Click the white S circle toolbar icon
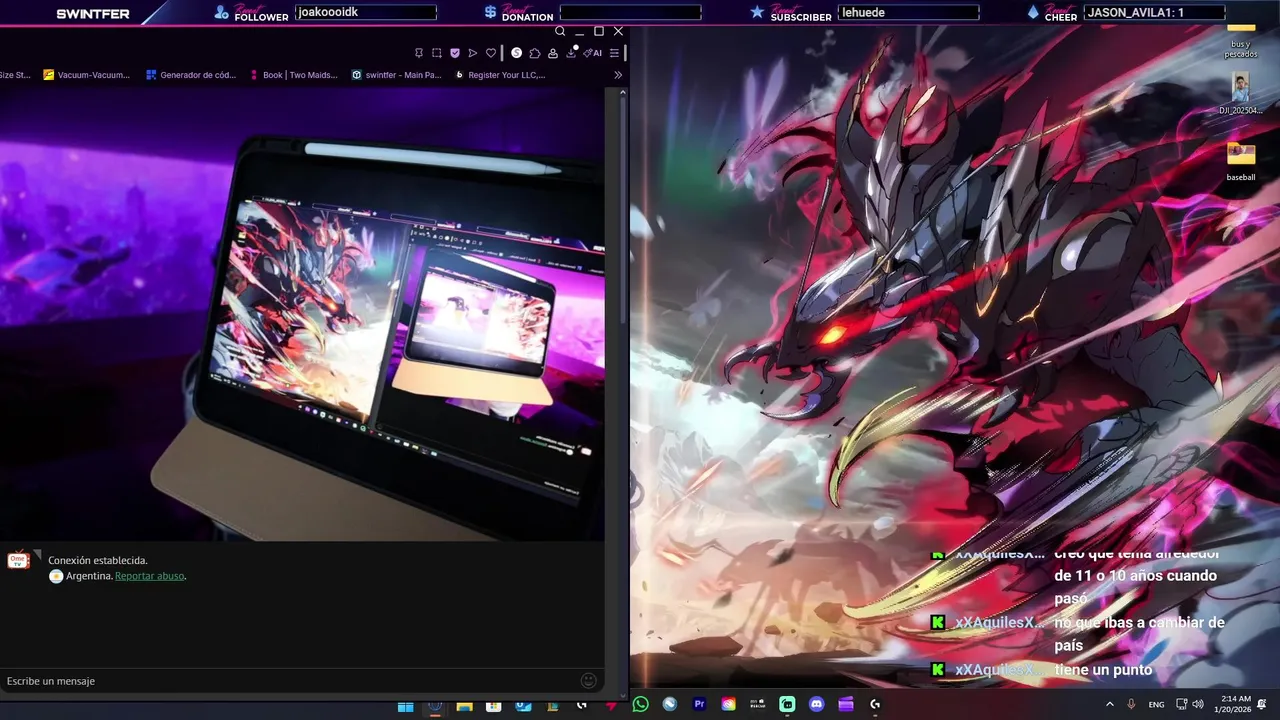 pos(516,53)
